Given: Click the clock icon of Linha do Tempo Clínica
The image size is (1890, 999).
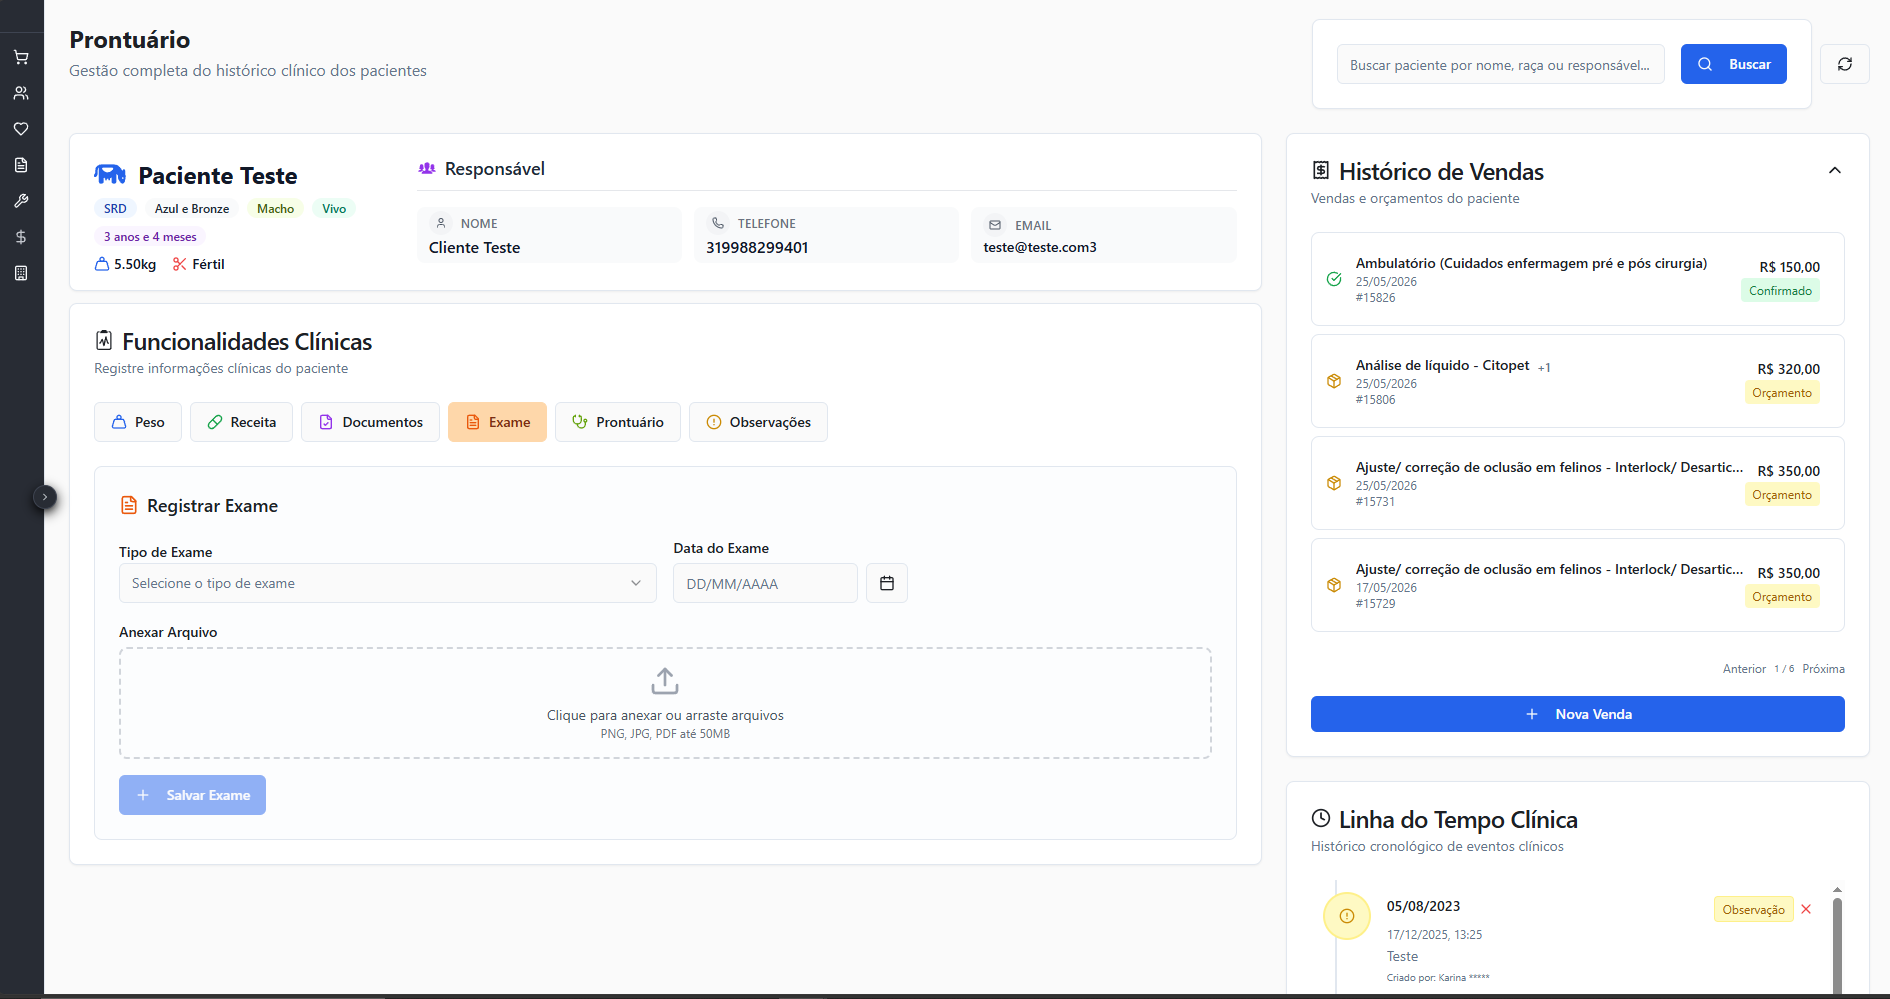Looking at the screenshot, I should coord(1321,818).
